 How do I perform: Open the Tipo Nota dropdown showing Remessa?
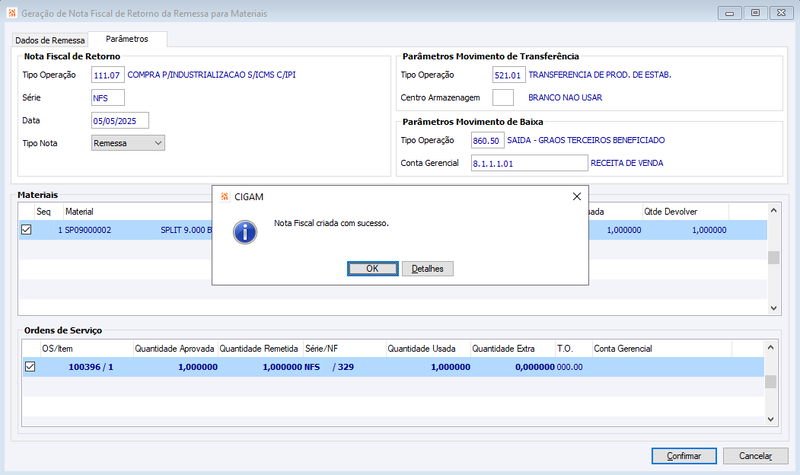(128, 143)
